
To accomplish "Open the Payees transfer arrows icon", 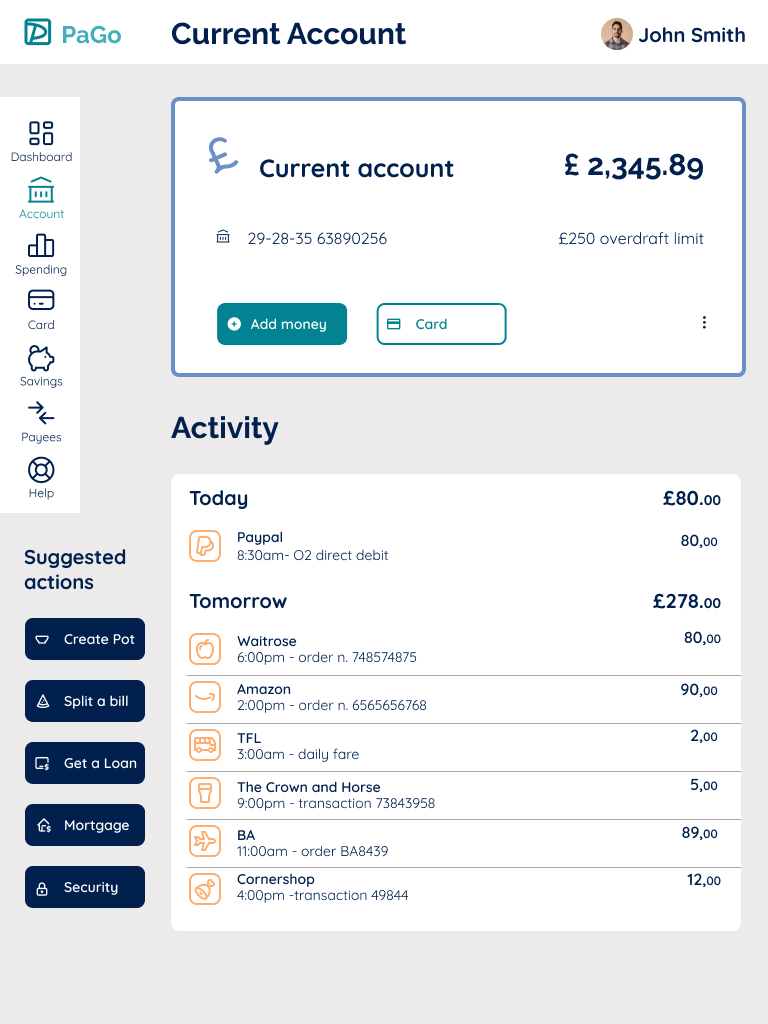I will (x=41, y=413).
